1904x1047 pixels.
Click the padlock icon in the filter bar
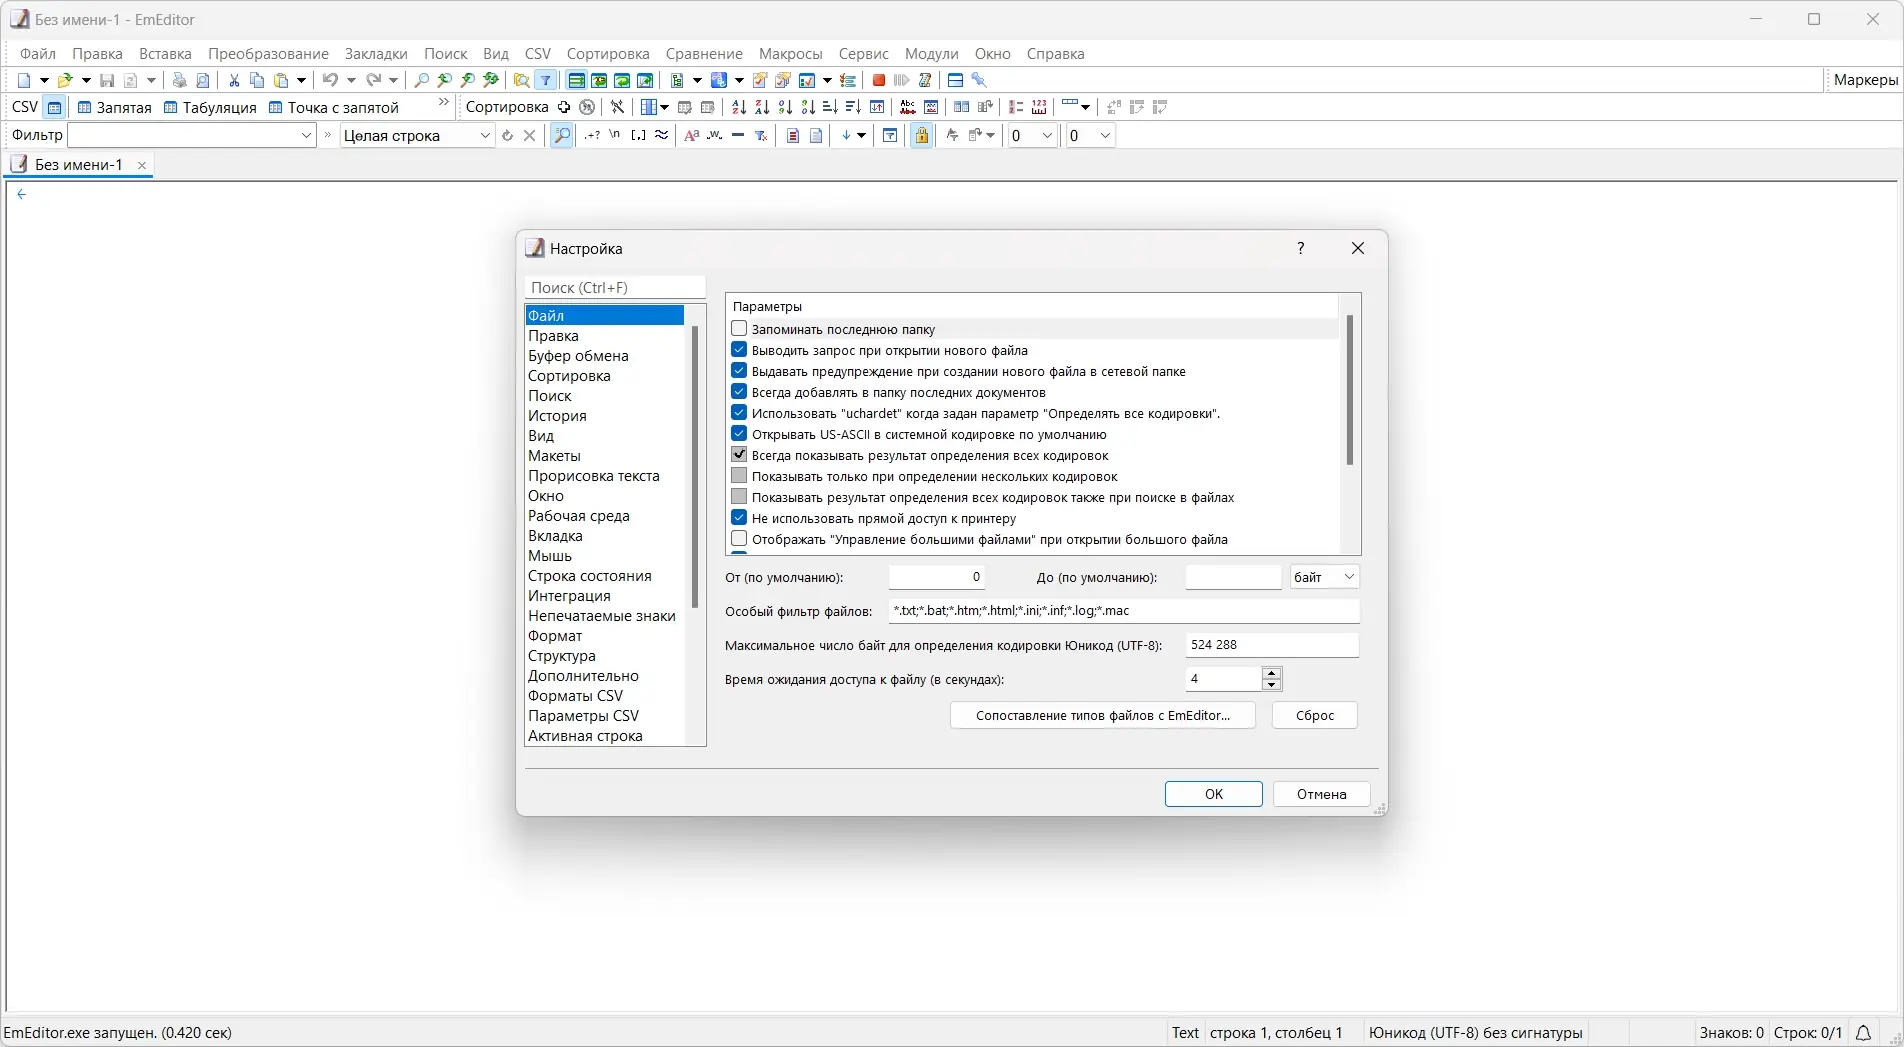pyautogui.click(x=922, y=135)
